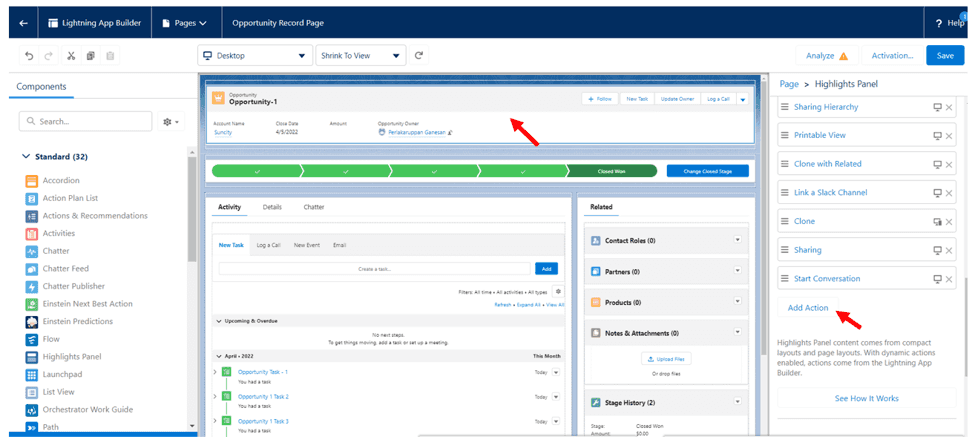Click the drag handle of Sharing action

(x=785, y=250)
